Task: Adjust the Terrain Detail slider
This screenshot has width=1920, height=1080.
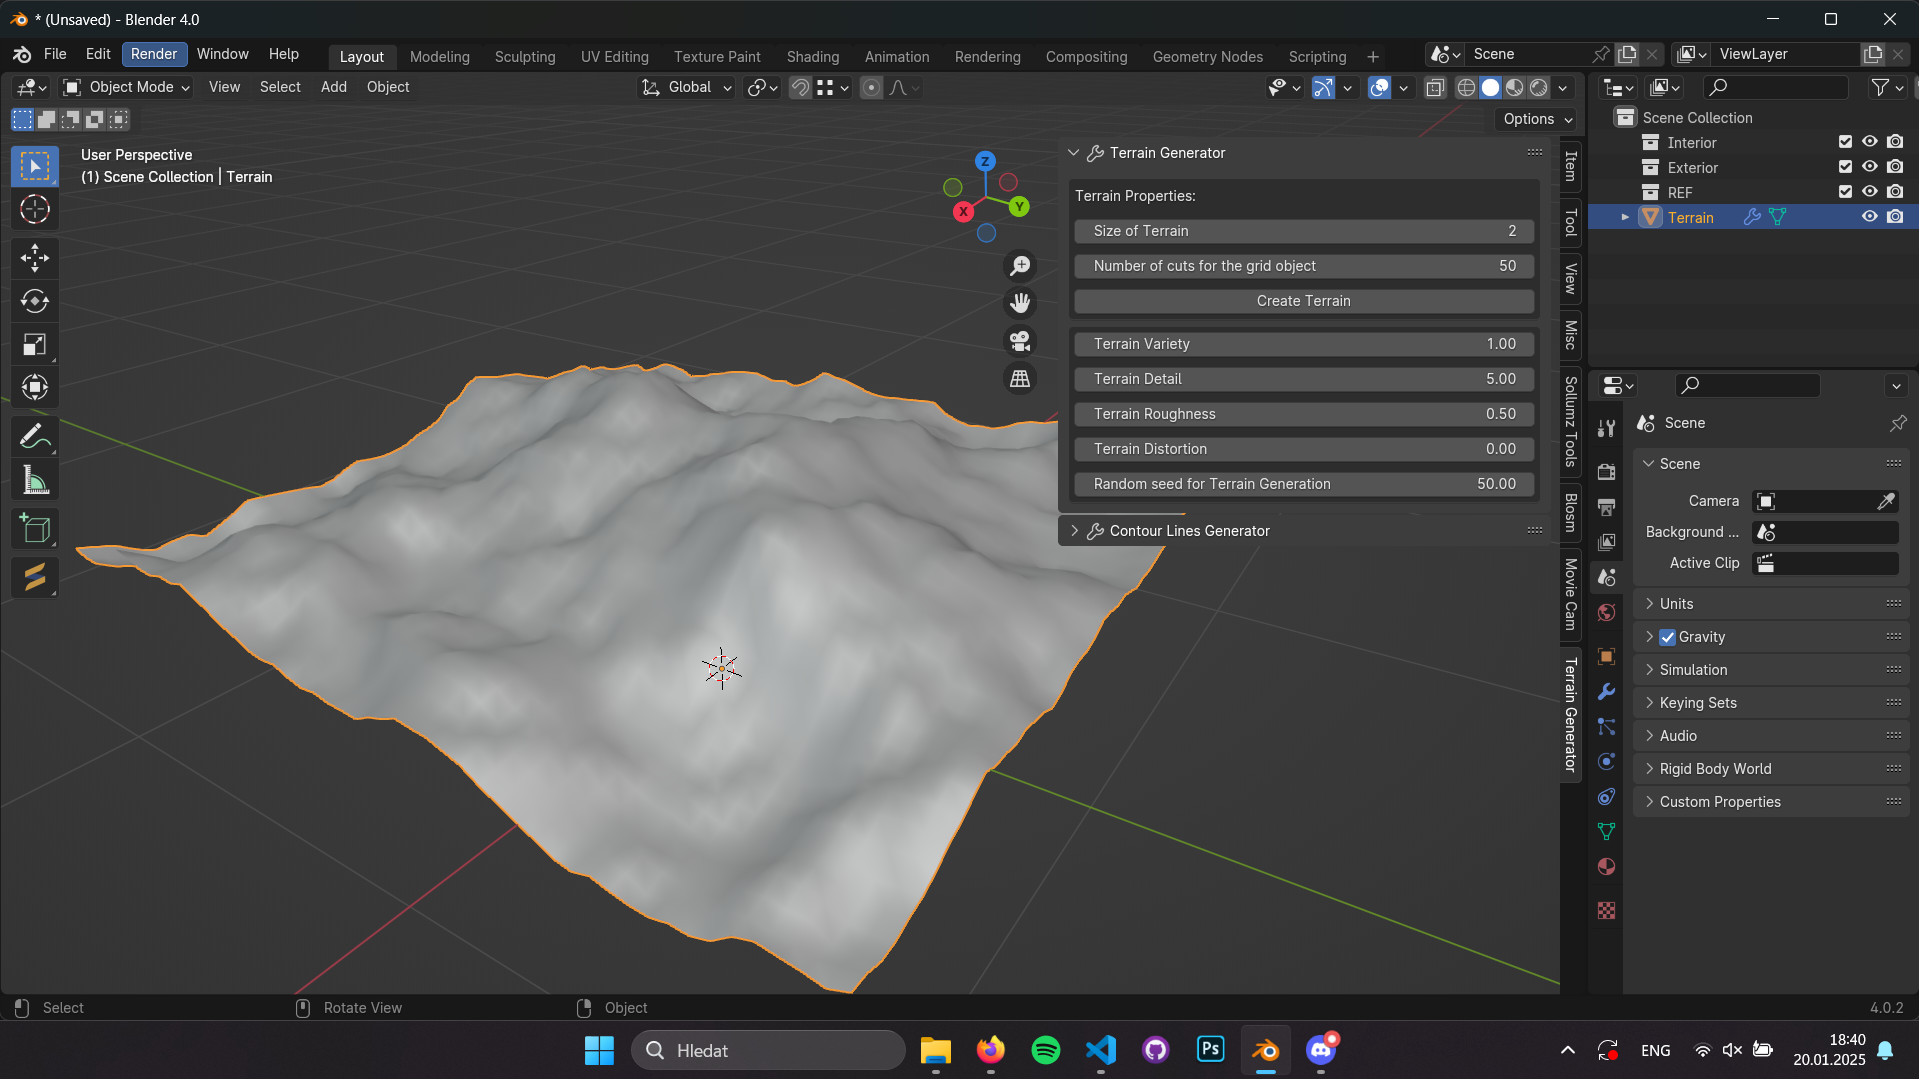Action: (1303, 379)
